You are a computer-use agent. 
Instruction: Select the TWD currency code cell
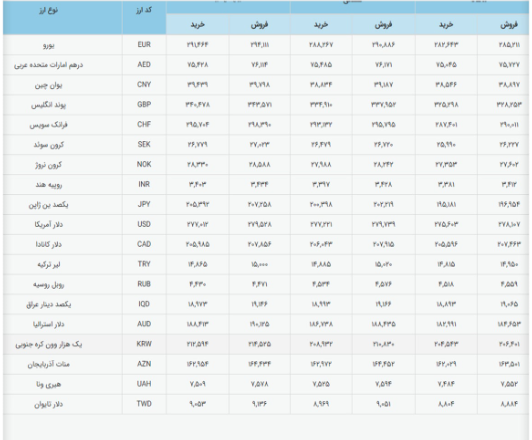(144, 404)
